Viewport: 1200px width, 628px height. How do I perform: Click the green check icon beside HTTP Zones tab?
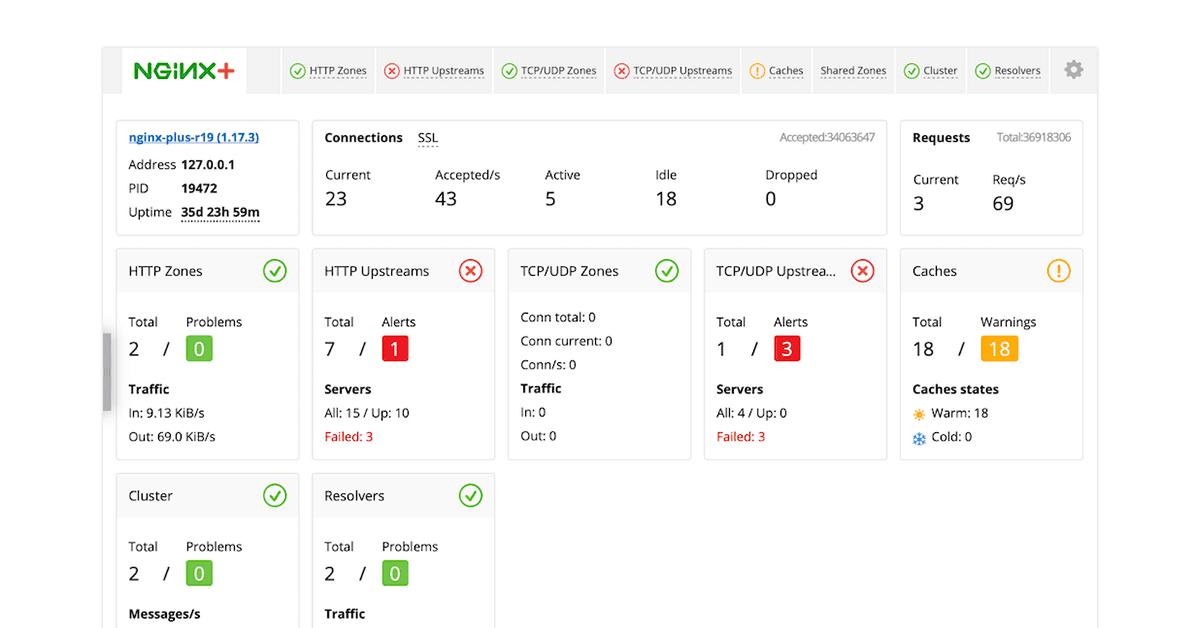297,70
